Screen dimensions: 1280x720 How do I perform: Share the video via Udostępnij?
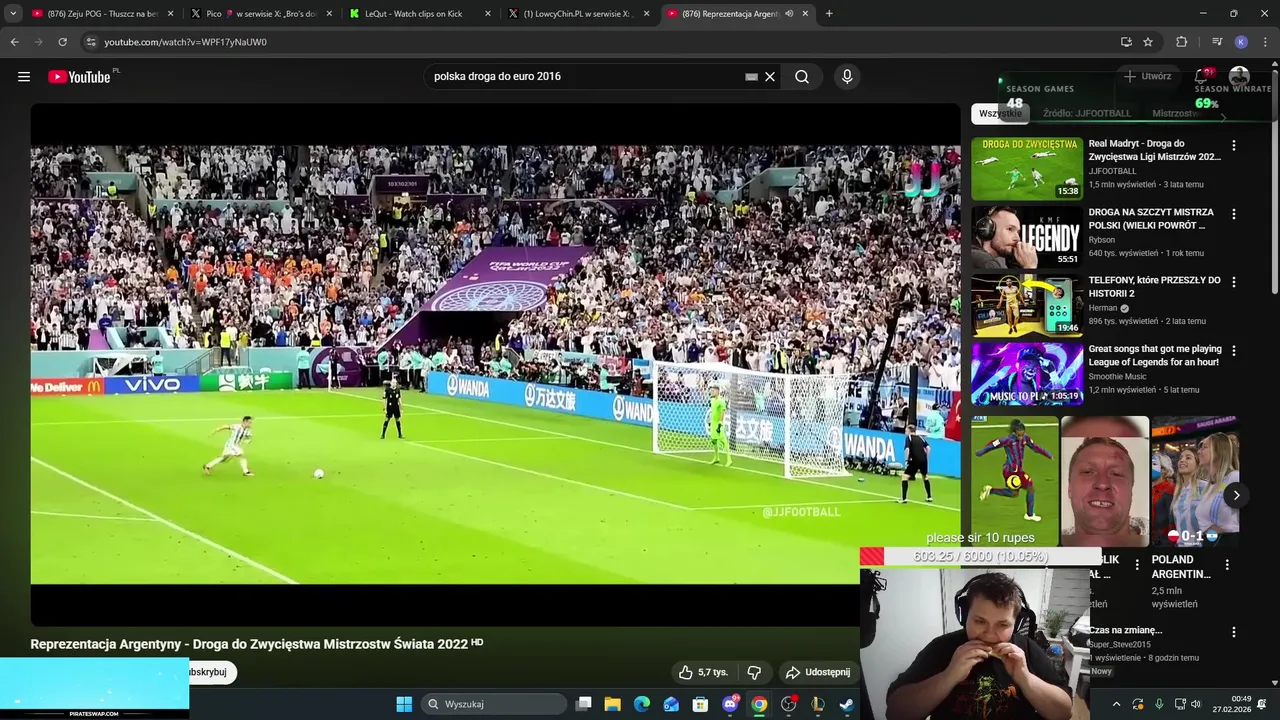click(x=818, y=673)
